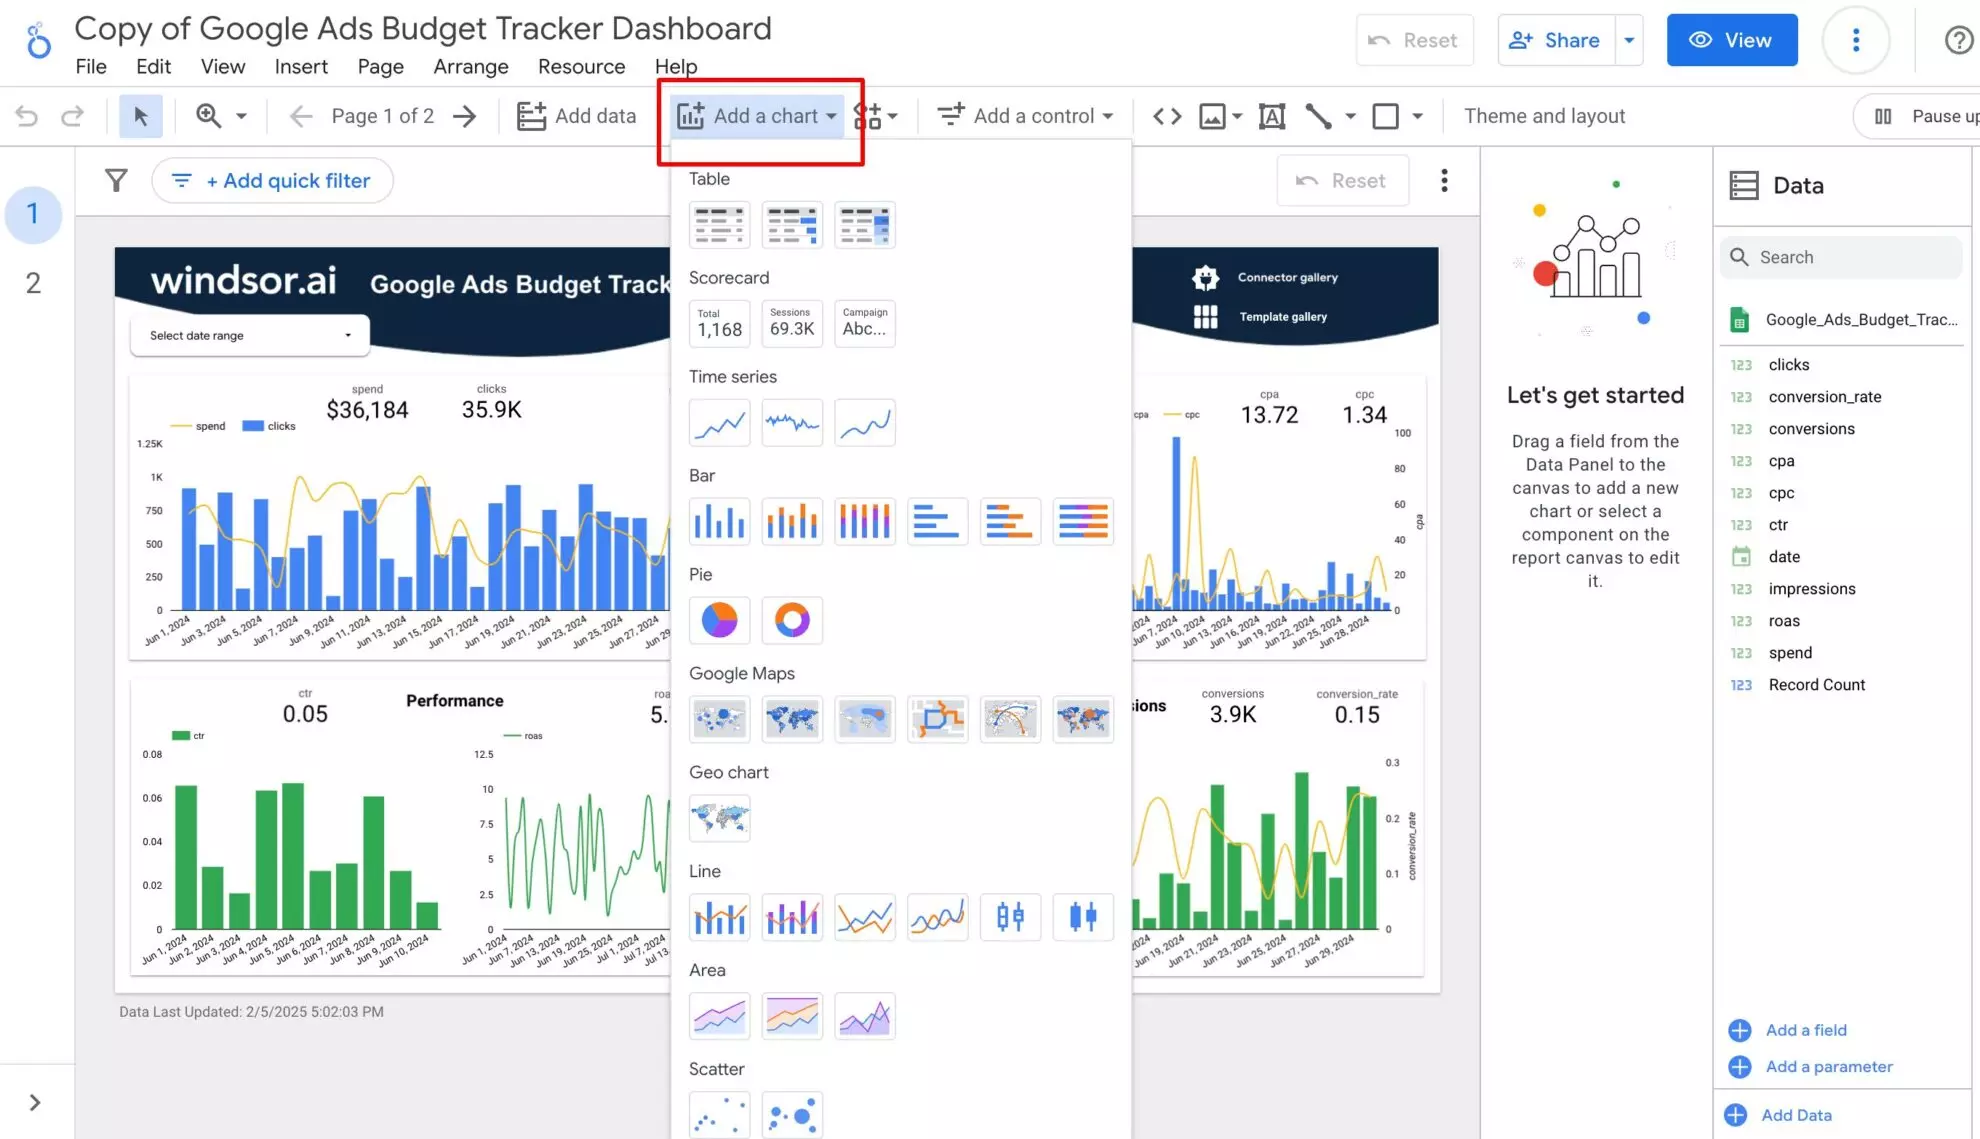Insert a smoothed time series chart
The width and height of the screenshot is (1980, 1139).
865,423
